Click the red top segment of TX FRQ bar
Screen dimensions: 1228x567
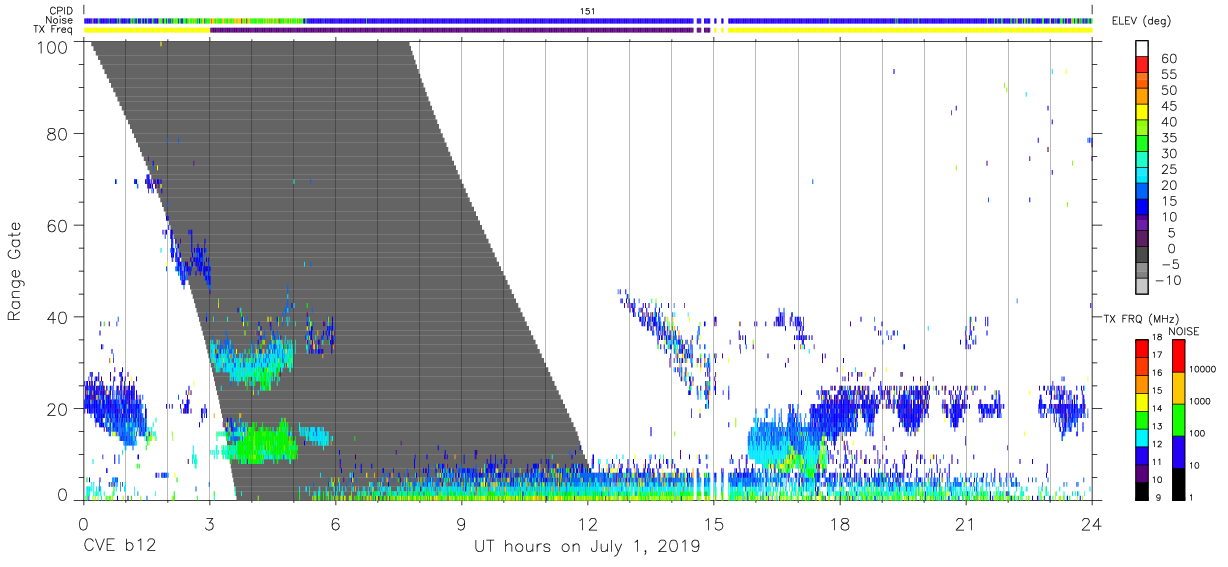1140,348
